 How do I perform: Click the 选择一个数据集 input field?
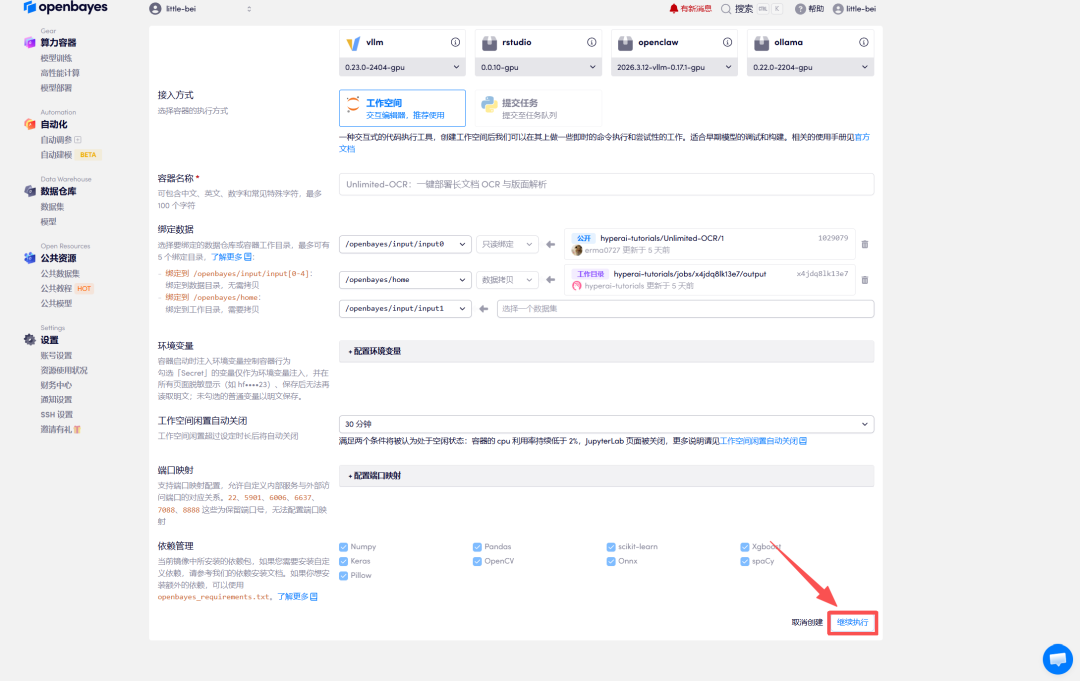pyautogui.click(x=685, y=308)
